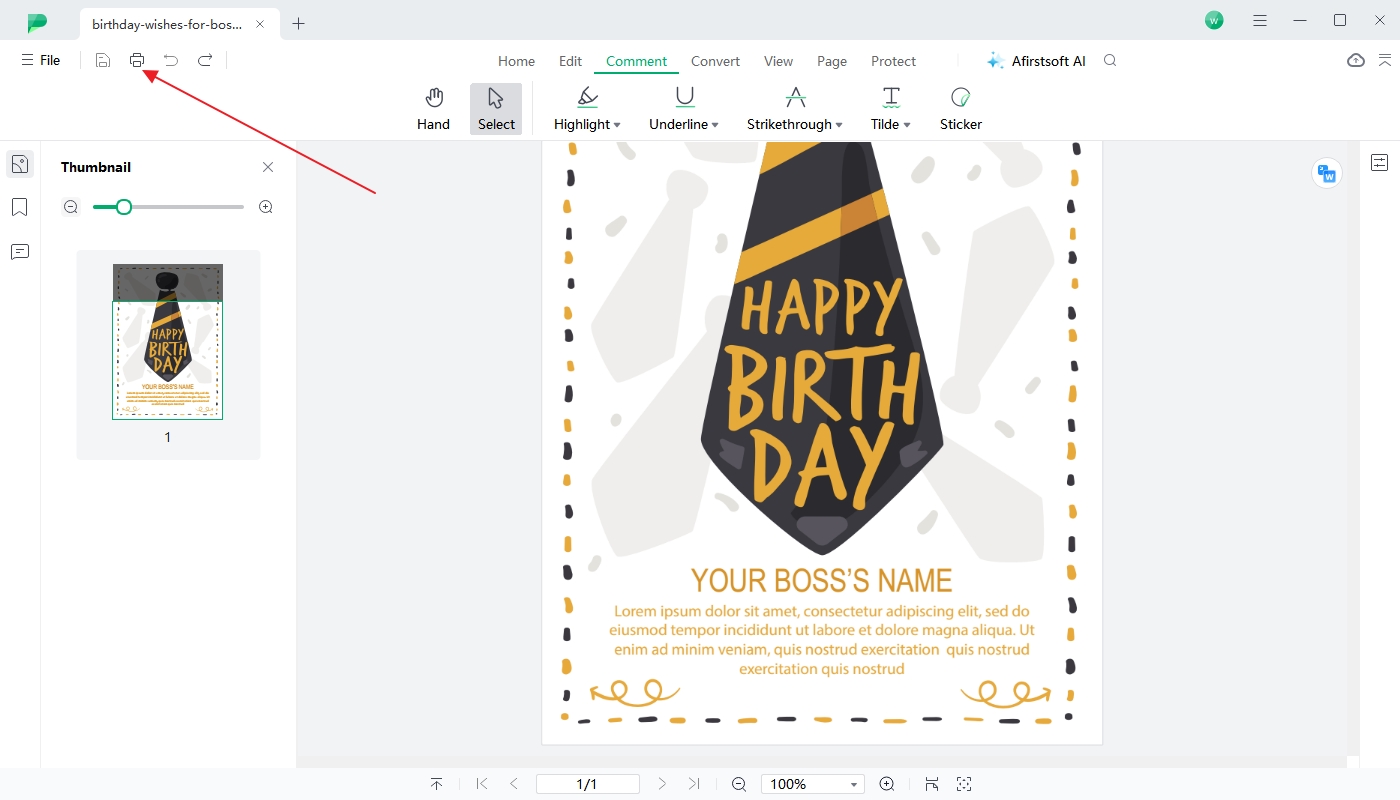Switch to the Comment tab
This screenshot has height=800, width=1400.
click(x=636, y=61)
